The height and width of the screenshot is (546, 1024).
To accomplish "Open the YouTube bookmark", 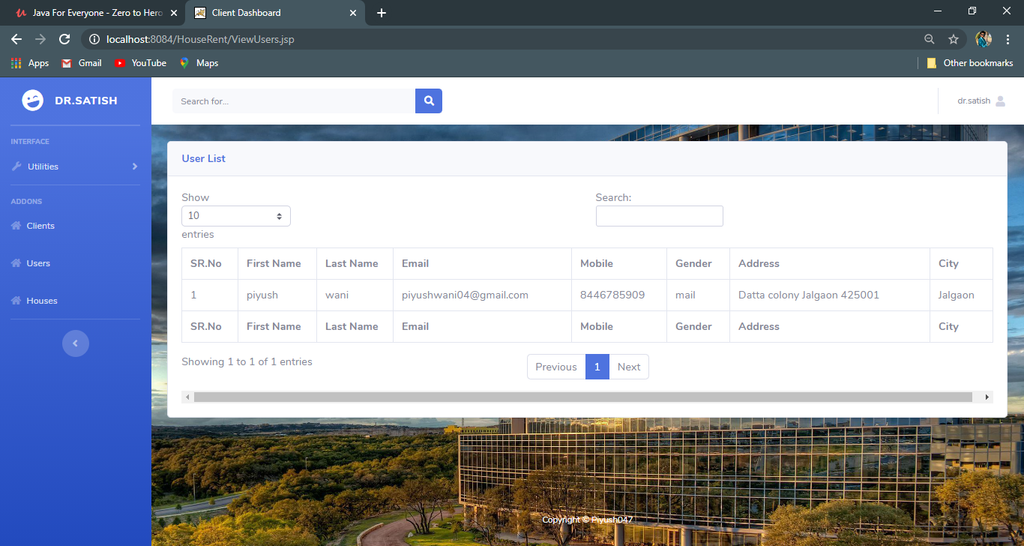I will (140, 63).
